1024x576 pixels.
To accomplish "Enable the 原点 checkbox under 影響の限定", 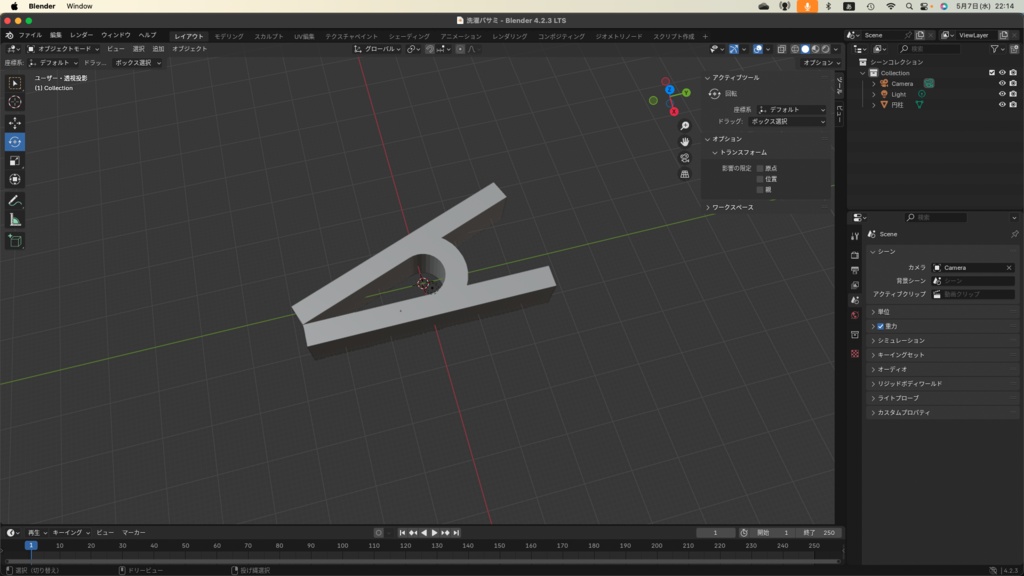I will pyautogui.click(x=760, y=168).
